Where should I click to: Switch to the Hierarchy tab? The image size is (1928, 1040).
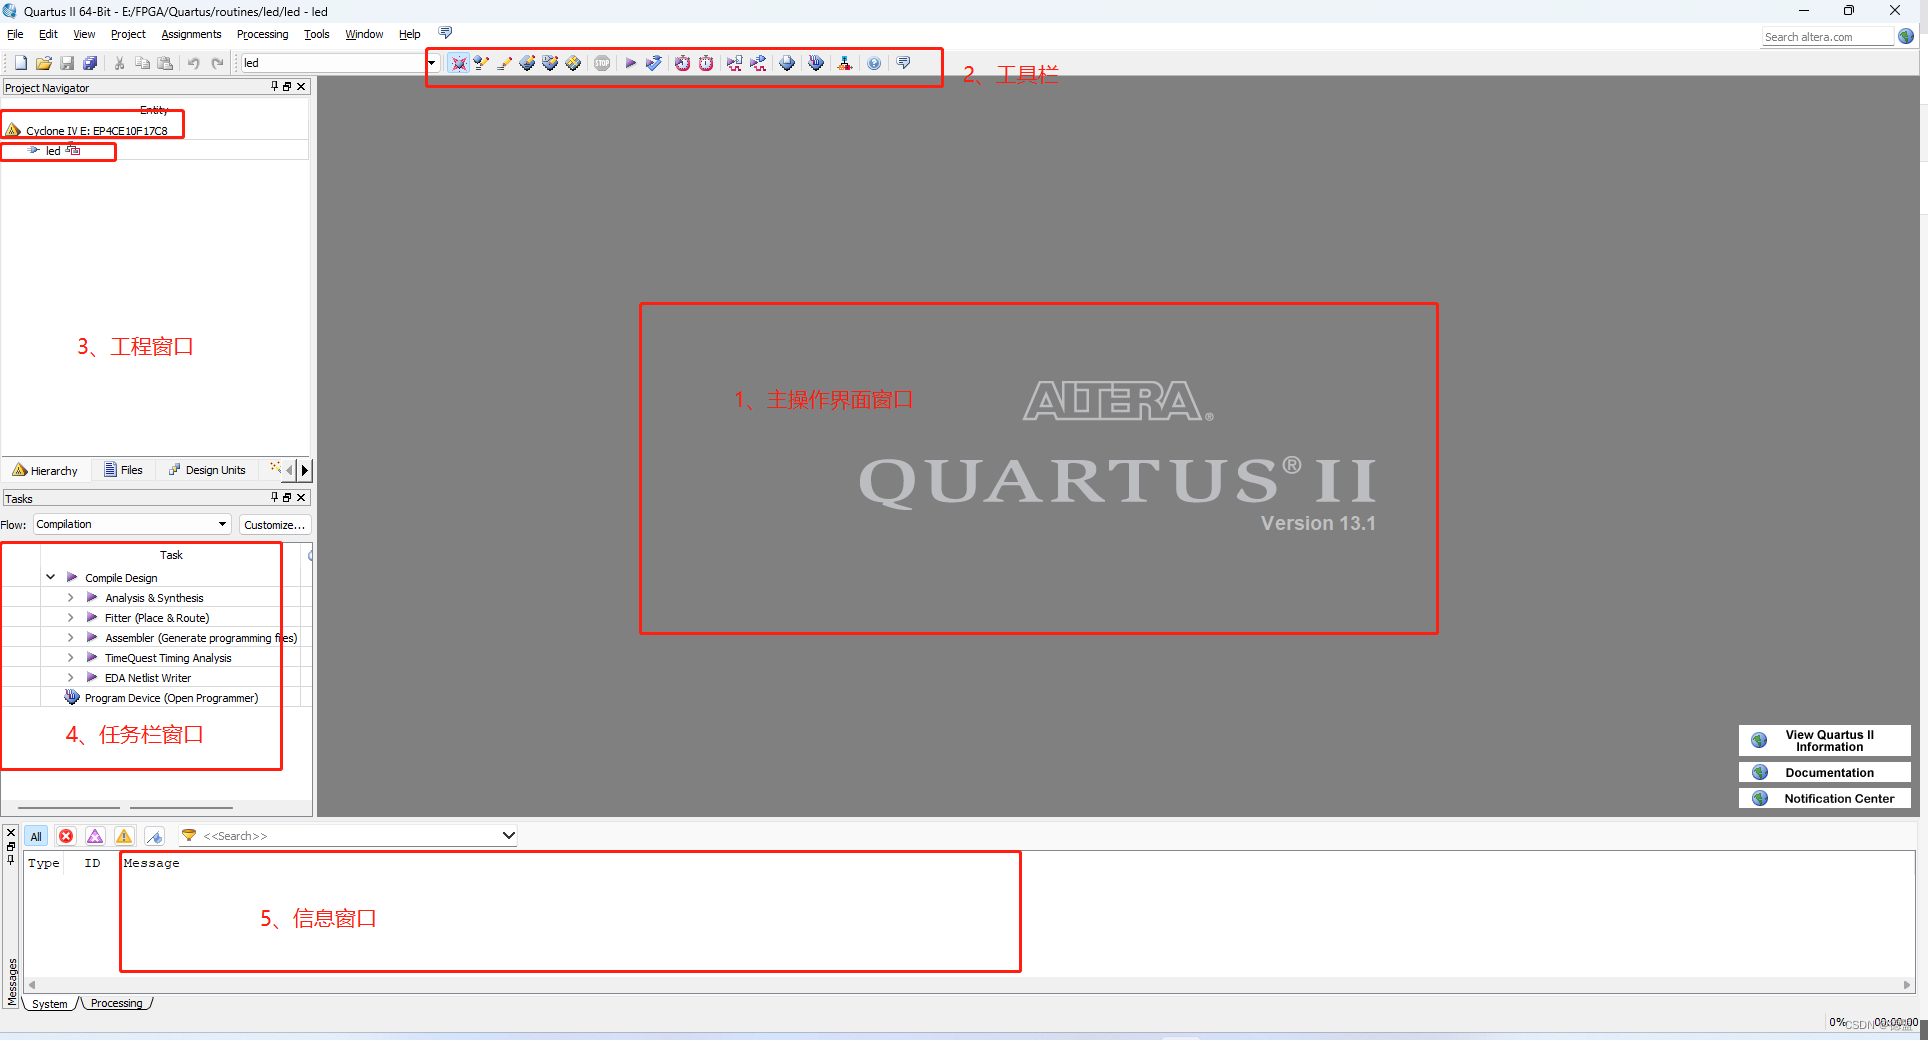click(x=45, y=470)
